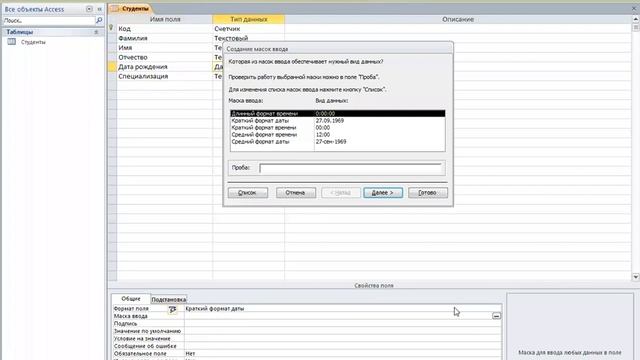The width and height of the screenshot is (640, 360).
Task: Collapse the navigation pane with double chevron
Action: coord(99,9)
